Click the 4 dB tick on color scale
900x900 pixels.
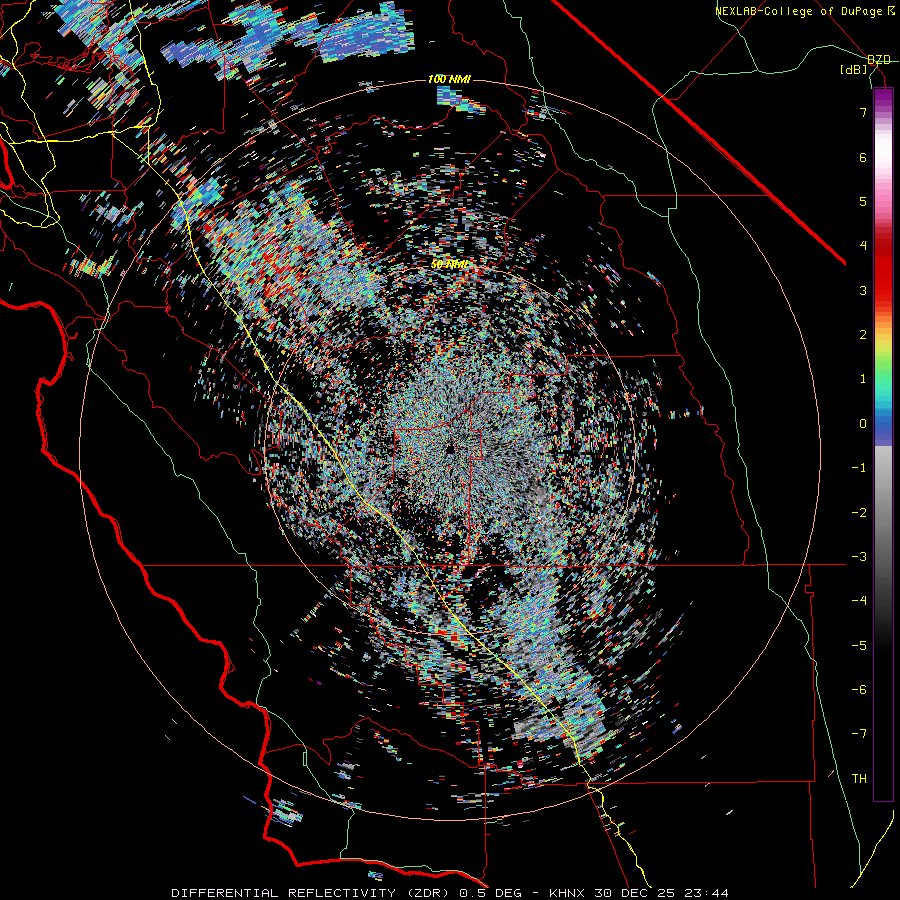863,246
